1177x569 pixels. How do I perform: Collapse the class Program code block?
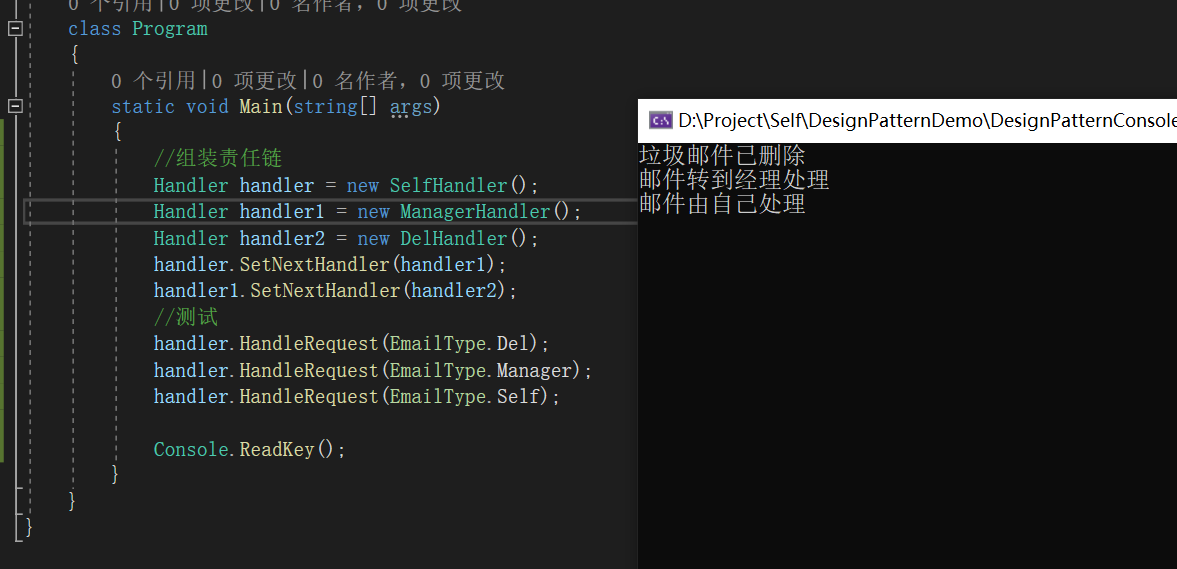click(15, 29)
